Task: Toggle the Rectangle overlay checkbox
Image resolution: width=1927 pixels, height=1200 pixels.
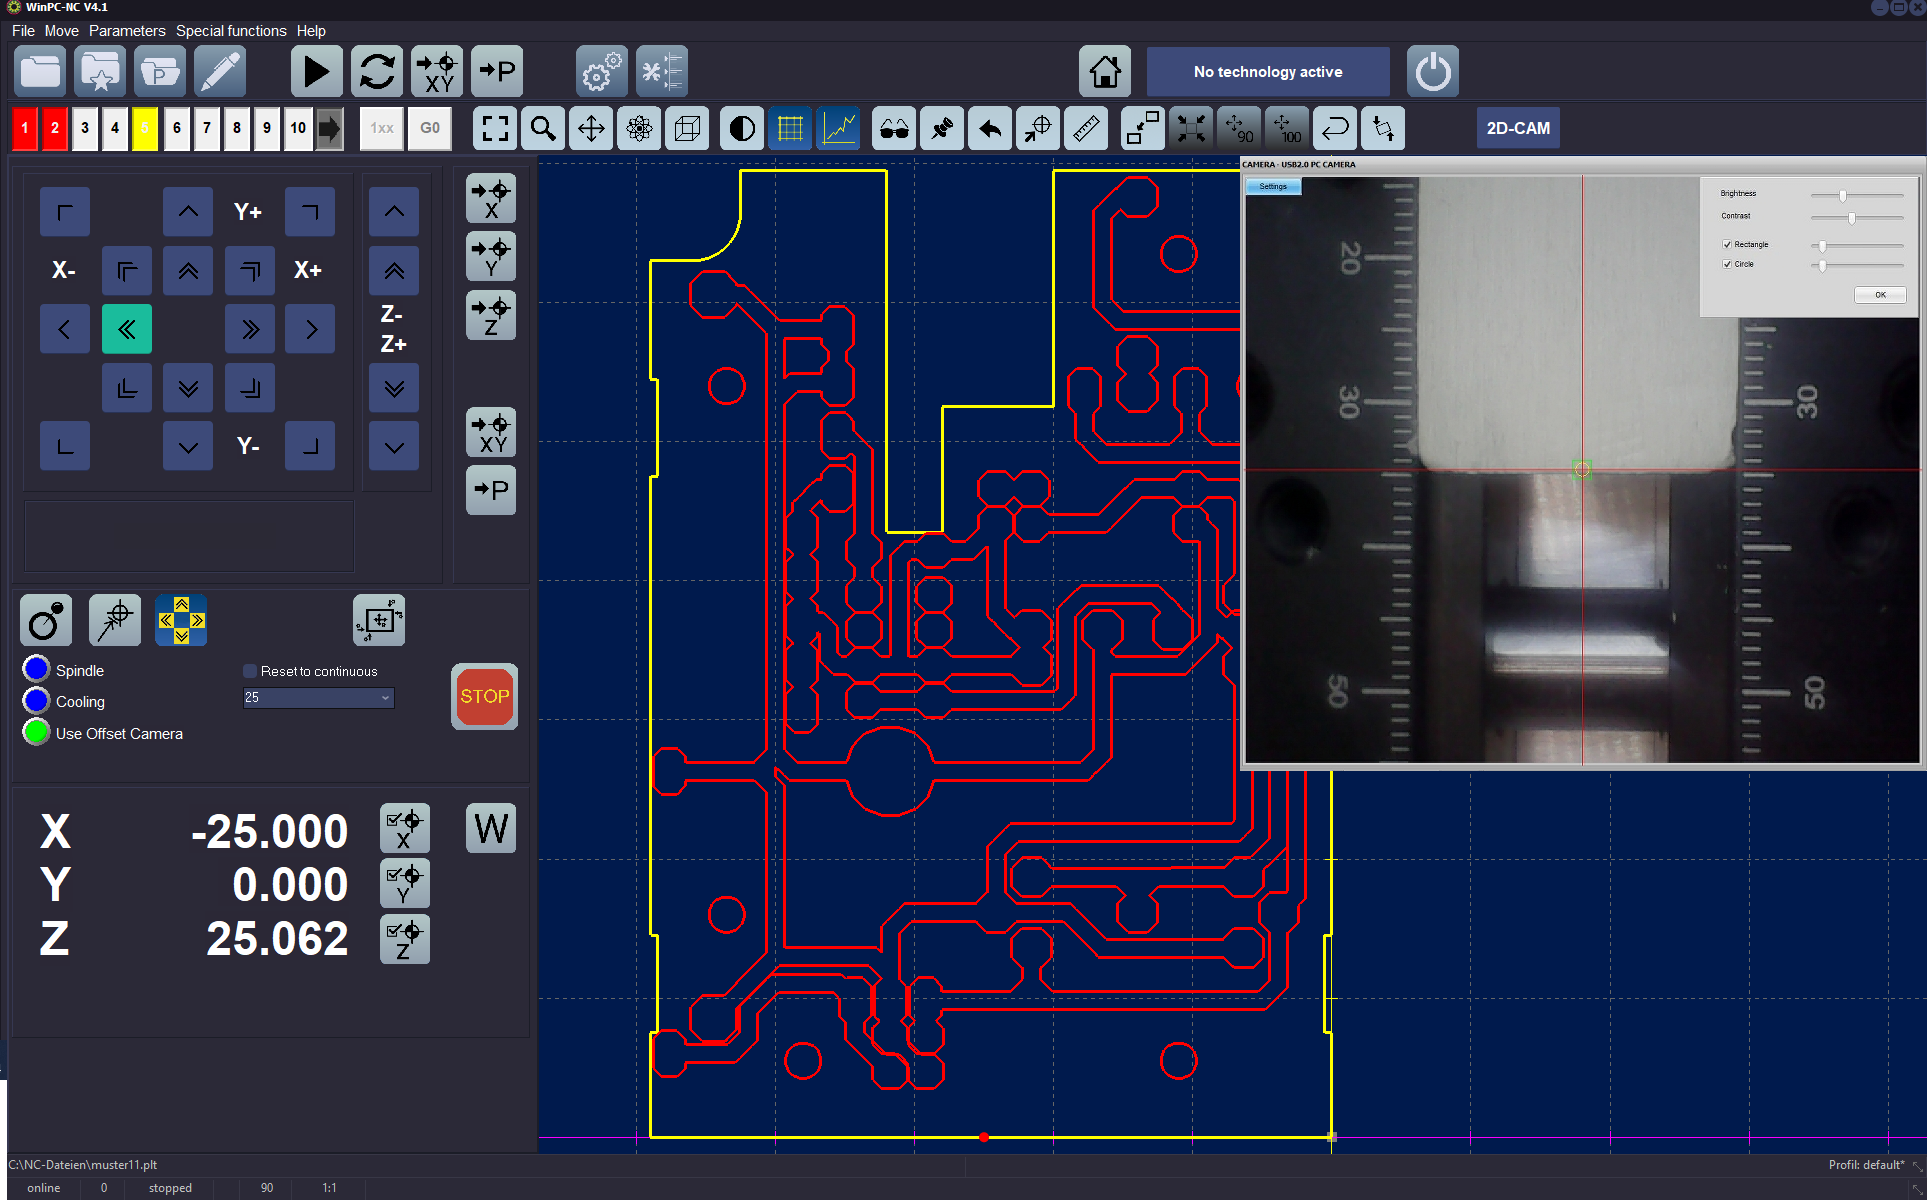Action: coord(1727,243)
